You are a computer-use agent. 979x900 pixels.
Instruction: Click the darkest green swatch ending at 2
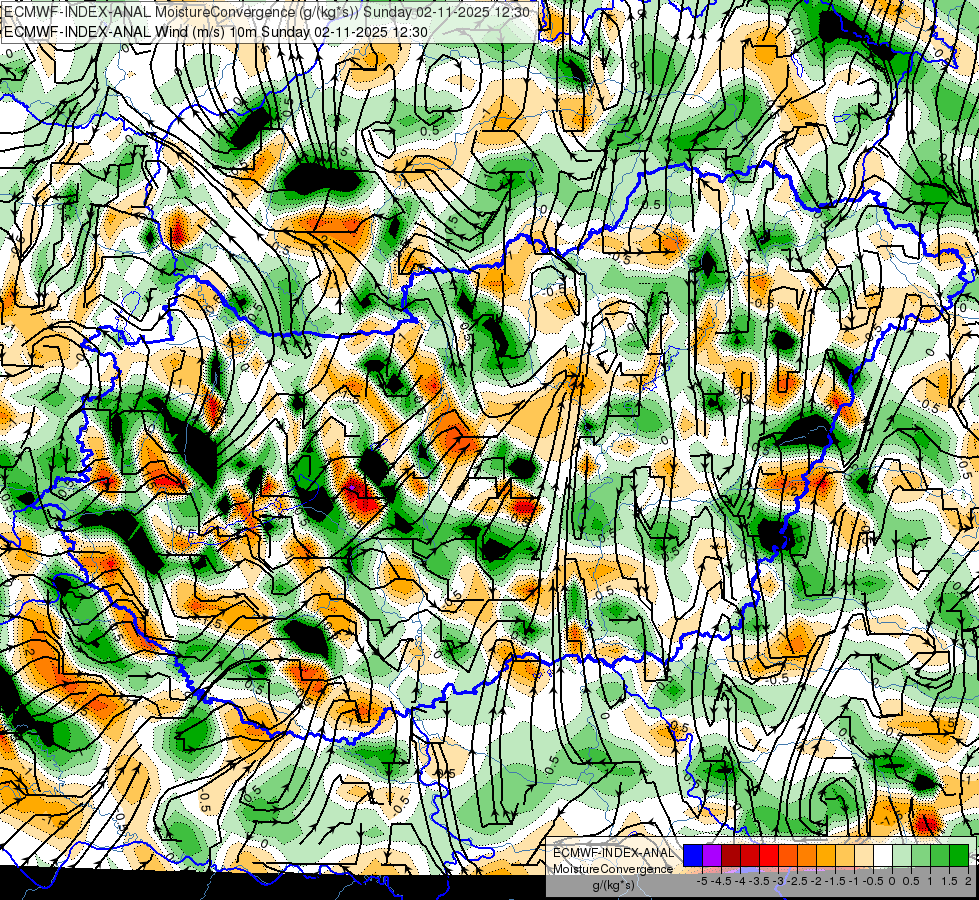point(958,856)
